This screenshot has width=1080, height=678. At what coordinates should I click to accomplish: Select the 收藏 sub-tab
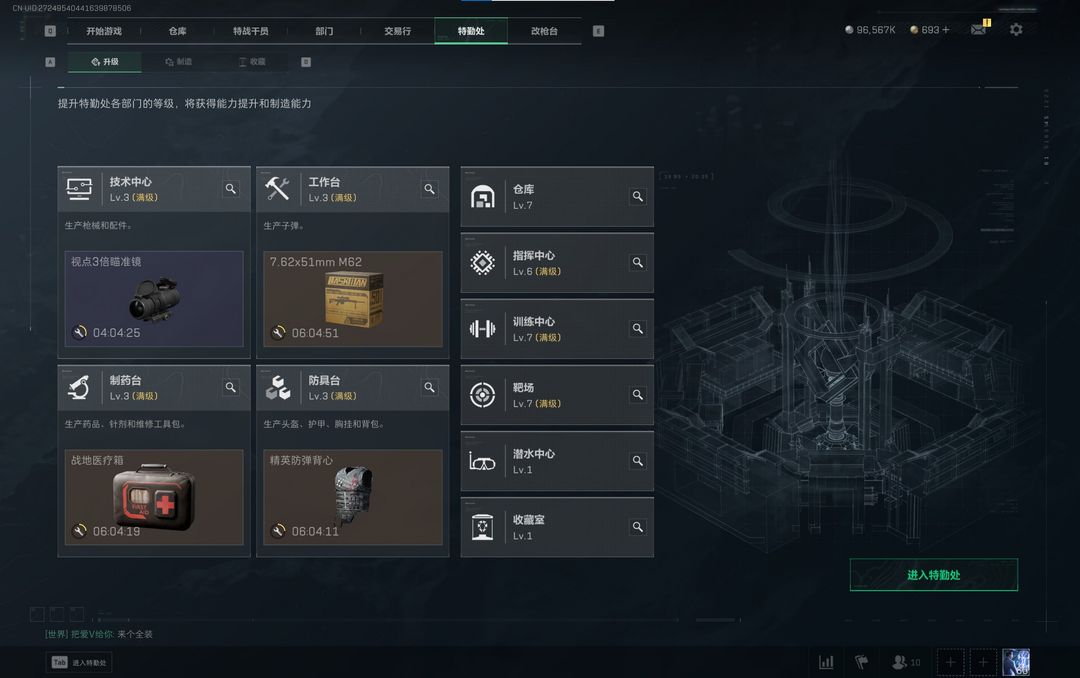click(252, 62)
